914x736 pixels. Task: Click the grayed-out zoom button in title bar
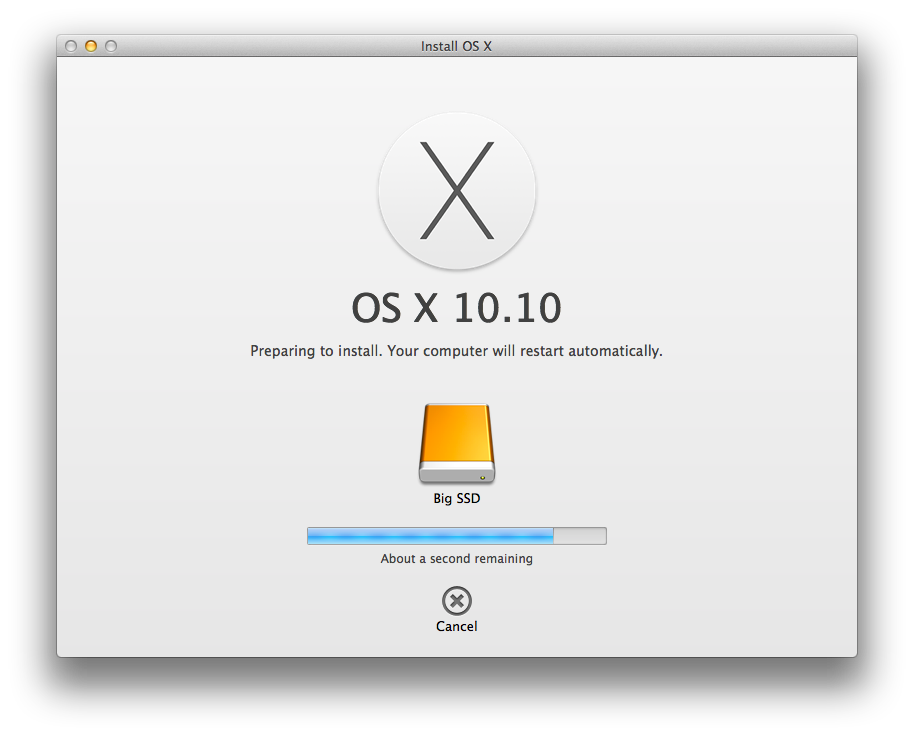click(111, 46)
